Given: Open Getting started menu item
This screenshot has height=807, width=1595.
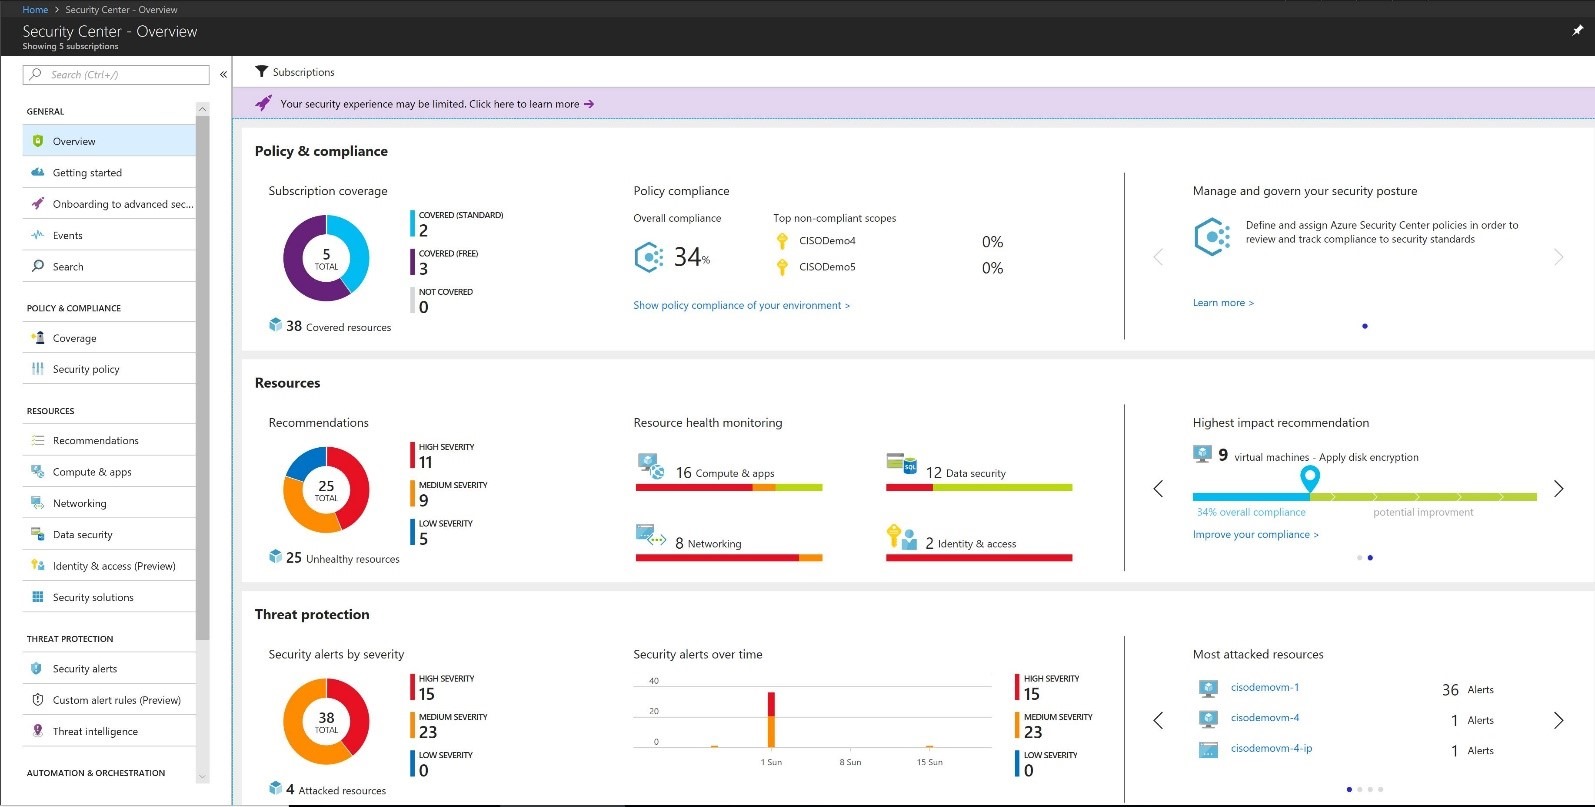Looking at the screenshot, I should tap(109, 172).
